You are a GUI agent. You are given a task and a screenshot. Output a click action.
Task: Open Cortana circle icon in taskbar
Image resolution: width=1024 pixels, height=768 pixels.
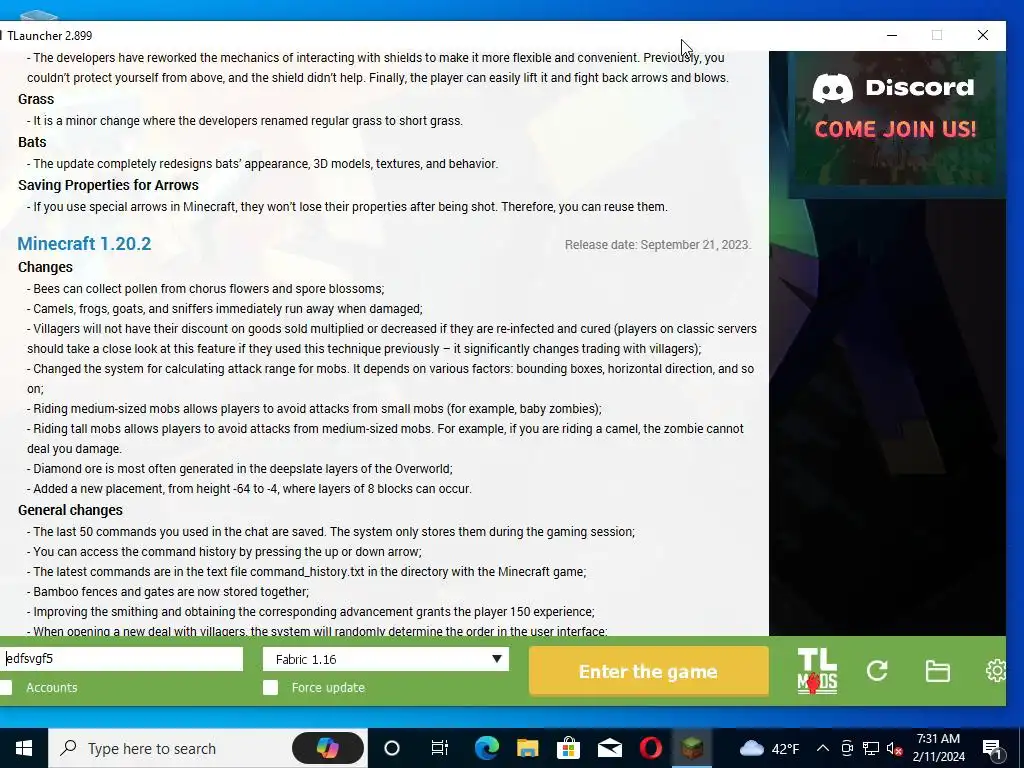tap(392, 748)
